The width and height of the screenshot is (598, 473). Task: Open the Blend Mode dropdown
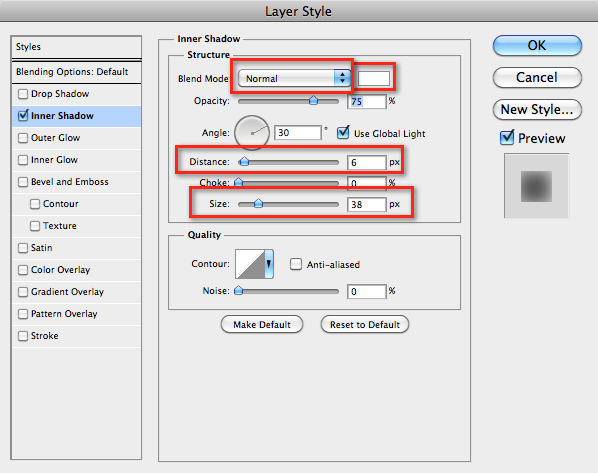(294, 78)
